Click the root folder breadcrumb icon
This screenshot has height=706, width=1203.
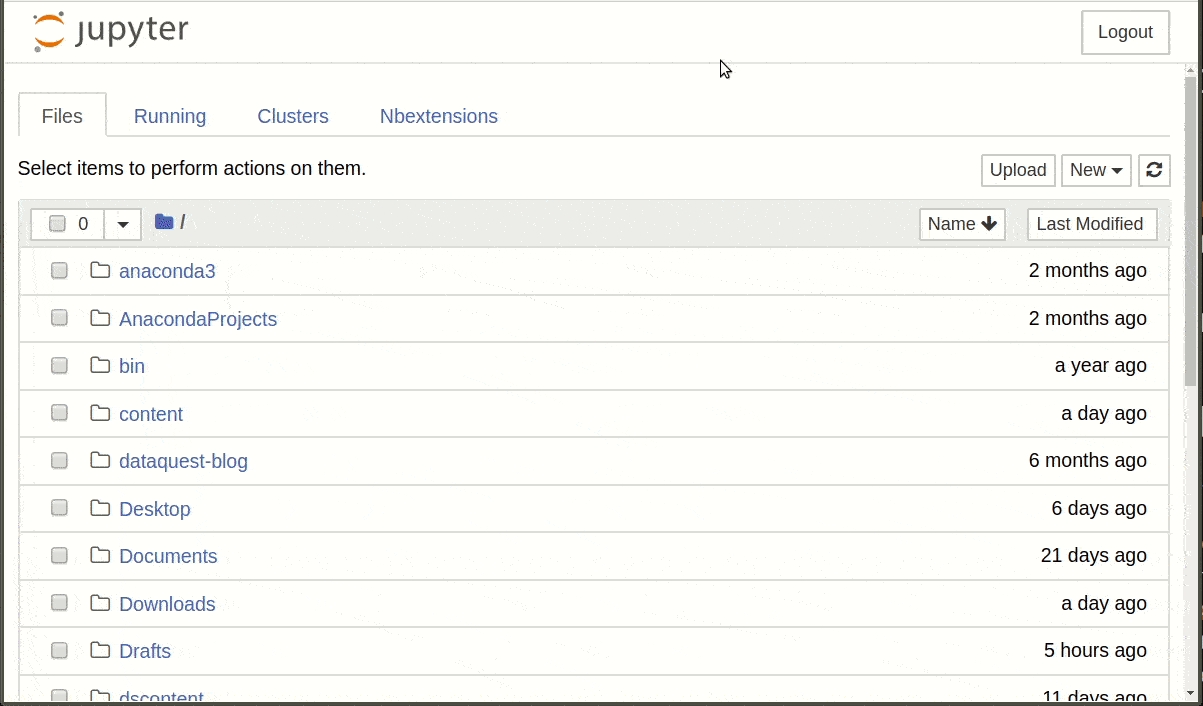tap(164, 222)
